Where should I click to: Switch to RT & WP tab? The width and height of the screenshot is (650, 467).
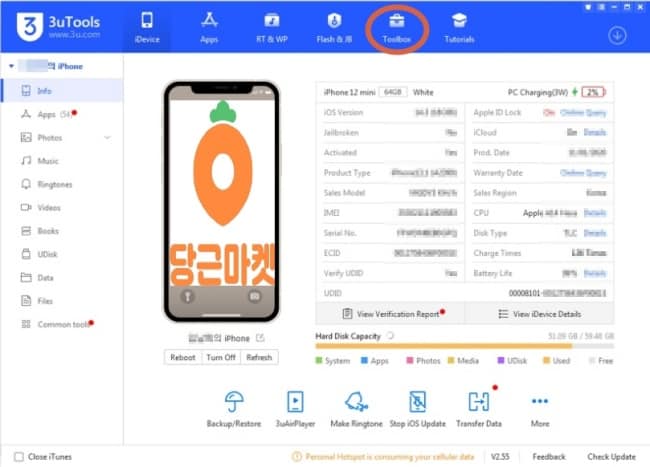click(x=272, y=28)
